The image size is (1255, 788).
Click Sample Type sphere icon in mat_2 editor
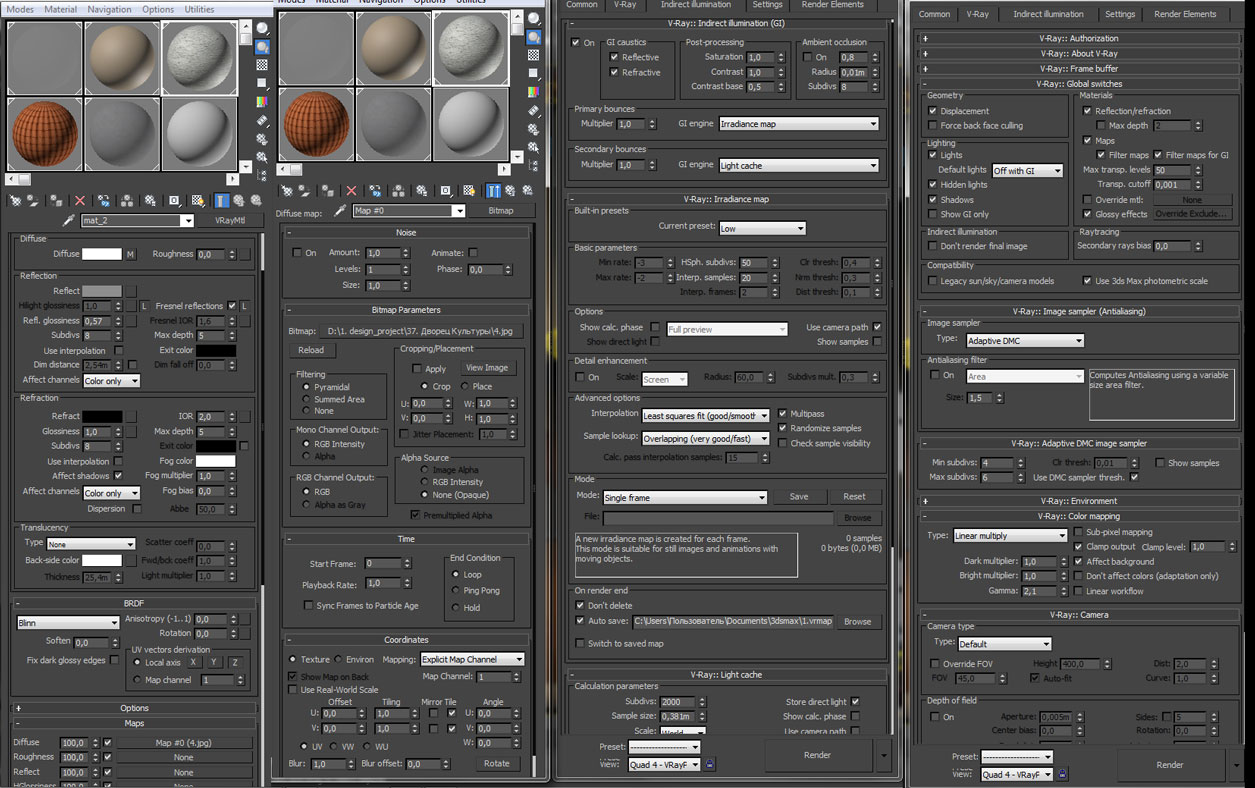(262, 28)
